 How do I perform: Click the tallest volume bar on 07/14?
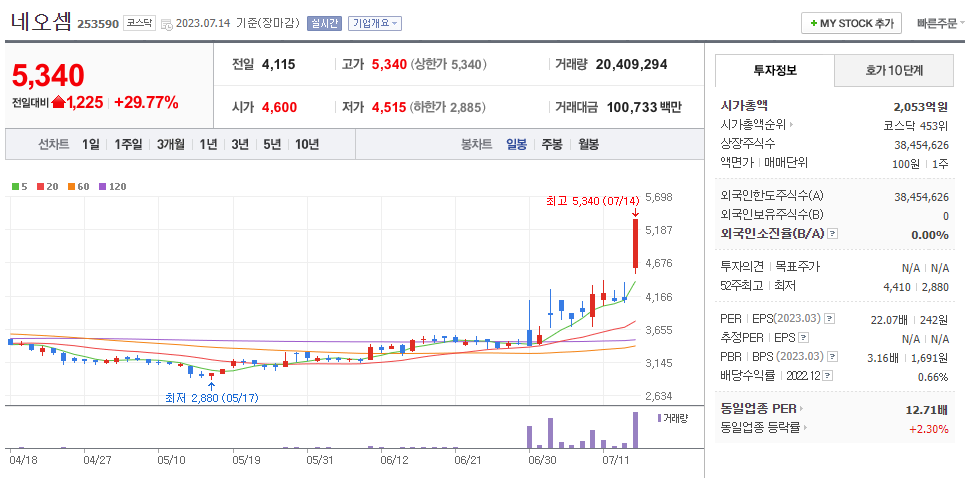635,430
